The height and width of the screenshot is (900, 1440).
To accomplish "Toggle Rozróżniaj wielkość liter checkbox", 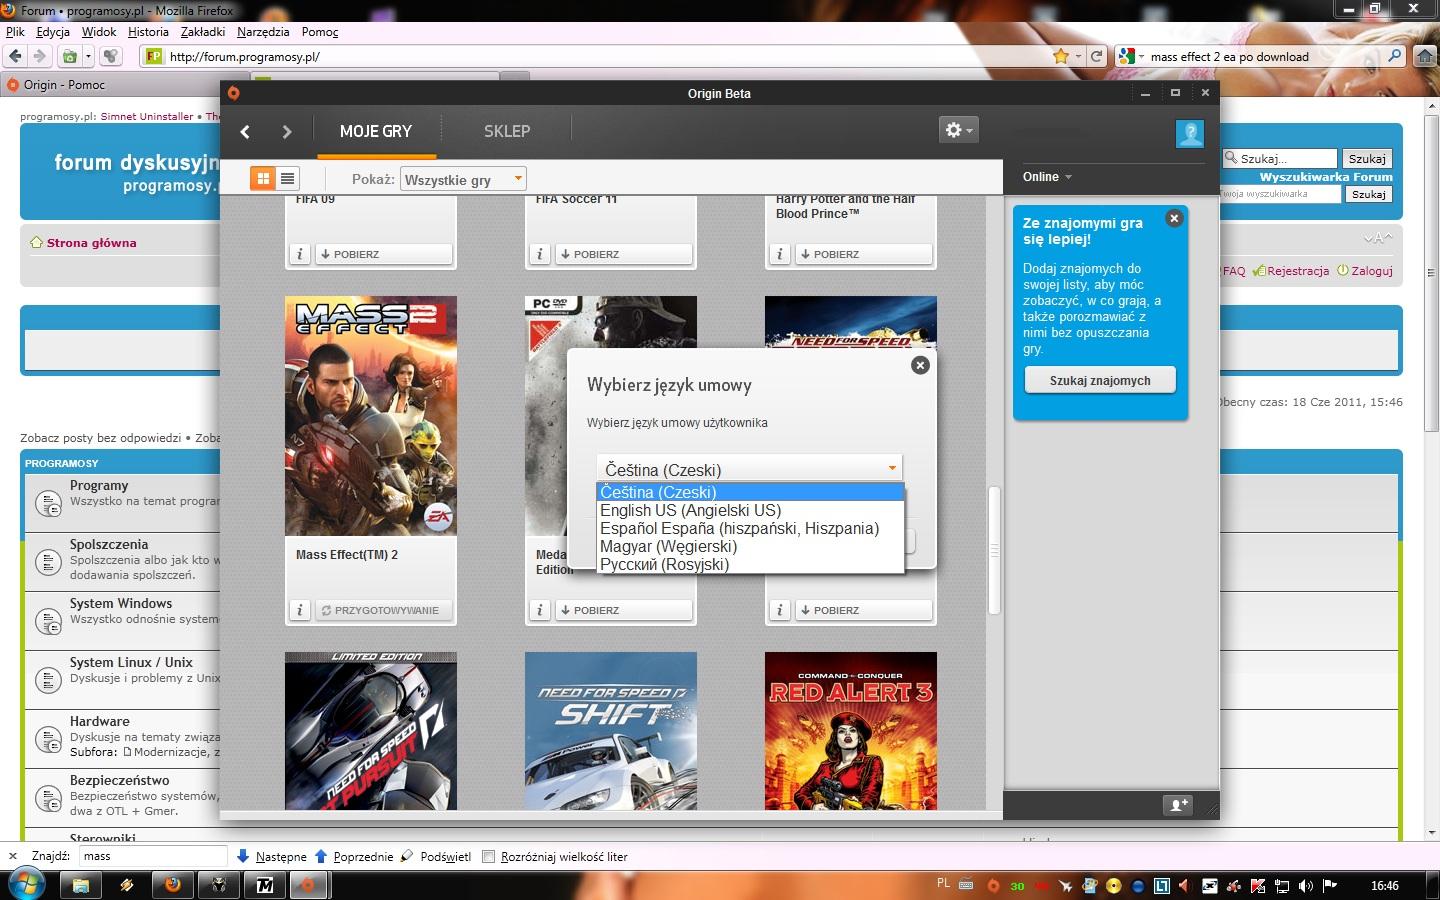I will 489,856.
